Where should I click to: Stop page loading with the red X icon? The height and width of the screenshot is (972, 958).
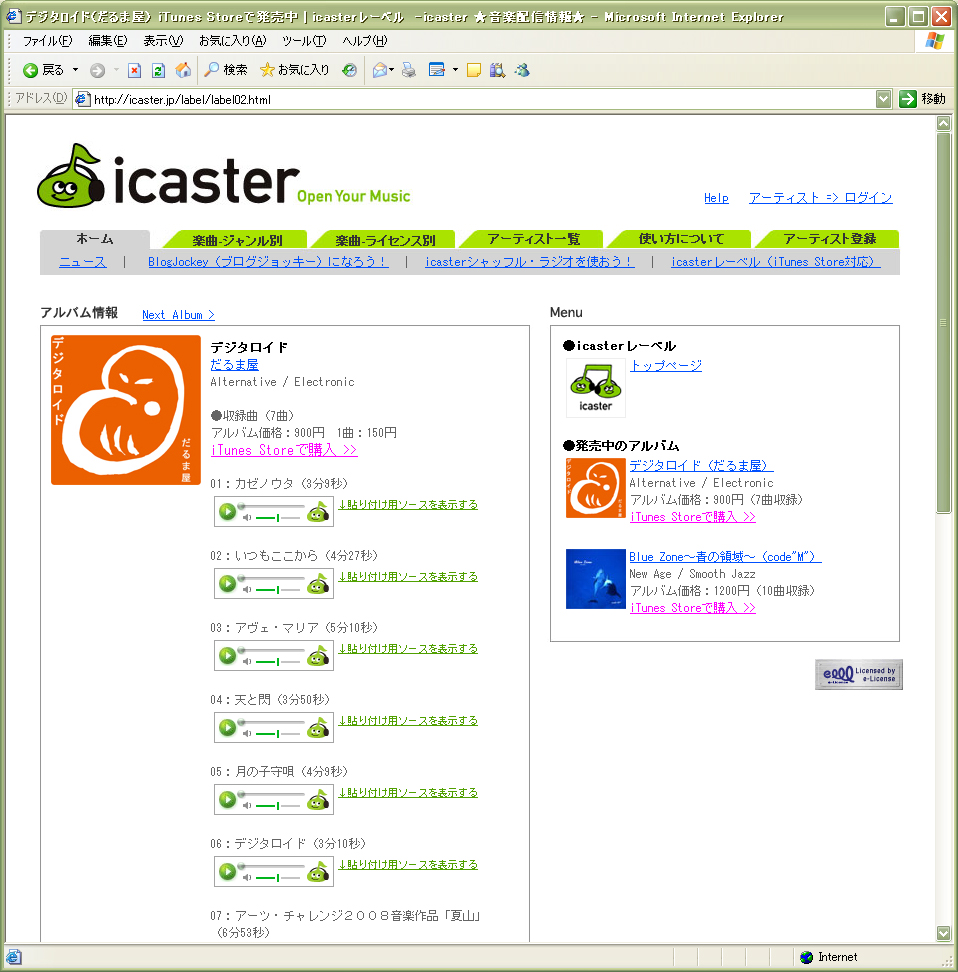[x=134, y=71]
